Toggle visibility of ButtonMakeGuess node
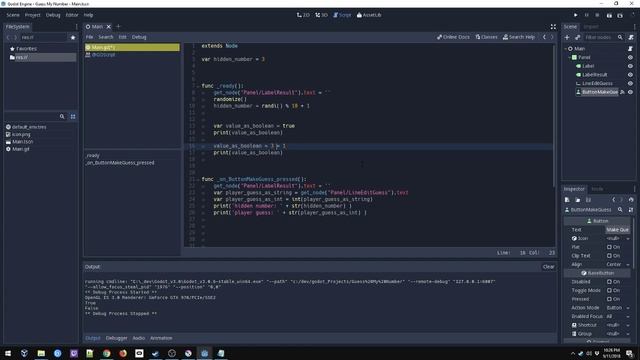 click(630, 92)
